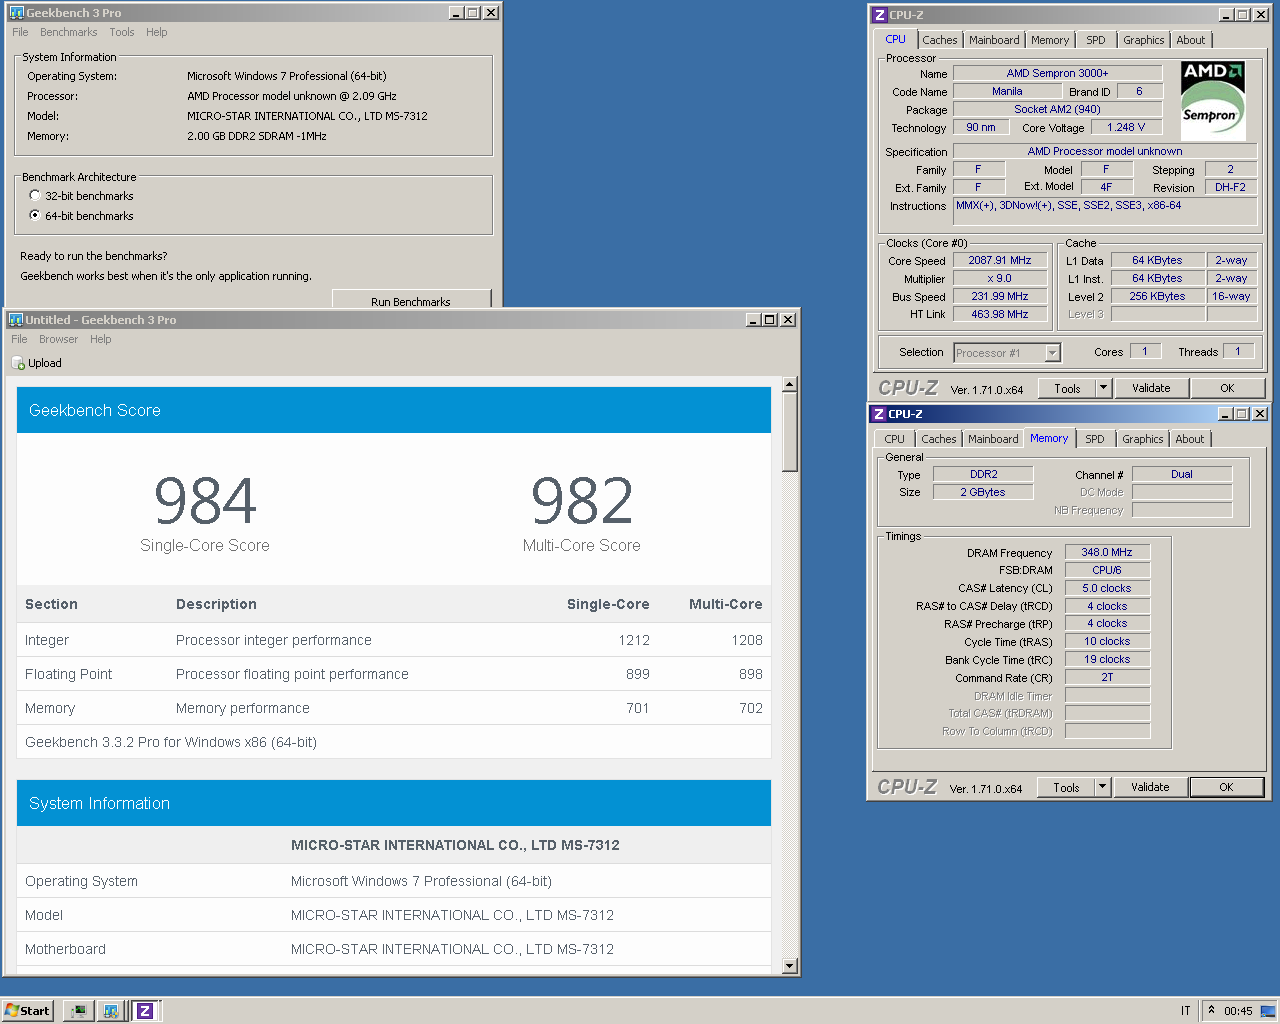The width and height of the screenshot is (1280, 1024).
Task: Click the Z icon of the lower CPU-Z window
Action: 878,414
